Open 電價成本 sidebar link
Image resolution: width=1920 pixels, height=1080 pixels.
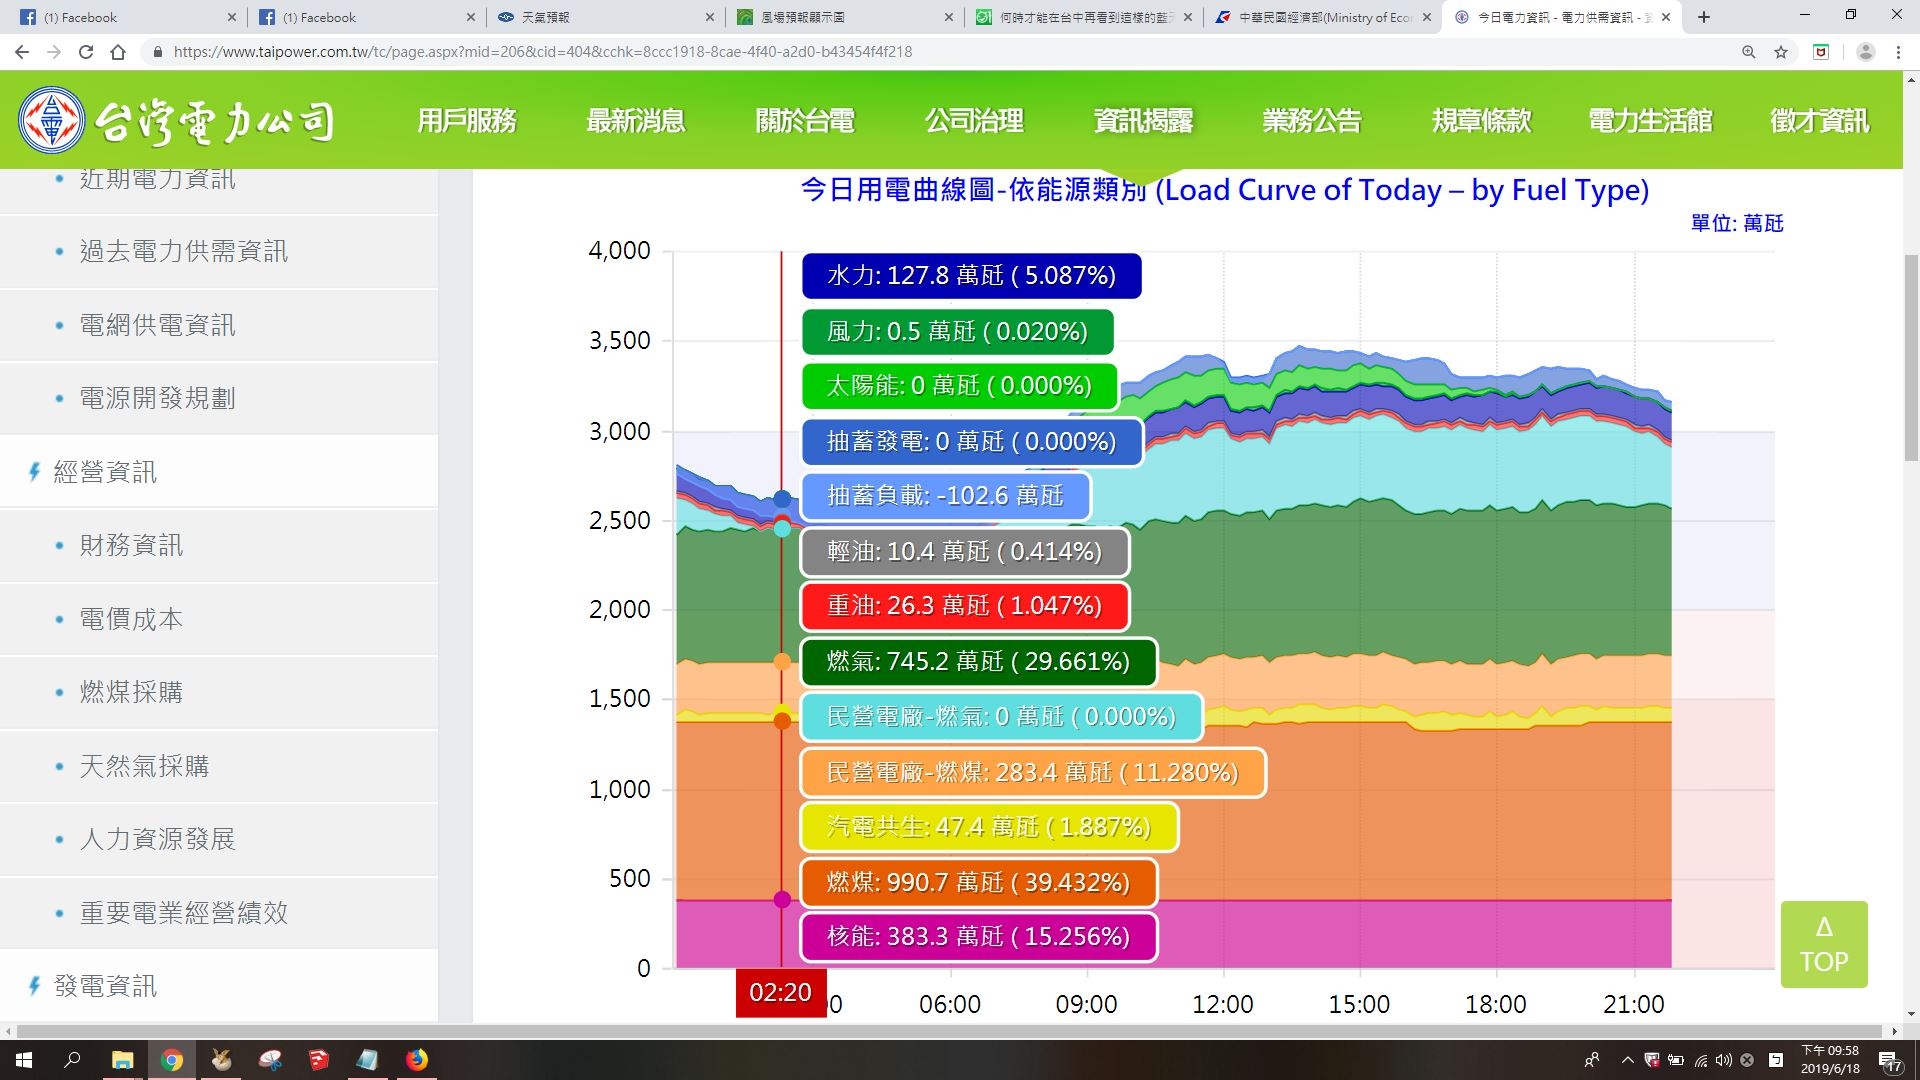tap(132, 619)
